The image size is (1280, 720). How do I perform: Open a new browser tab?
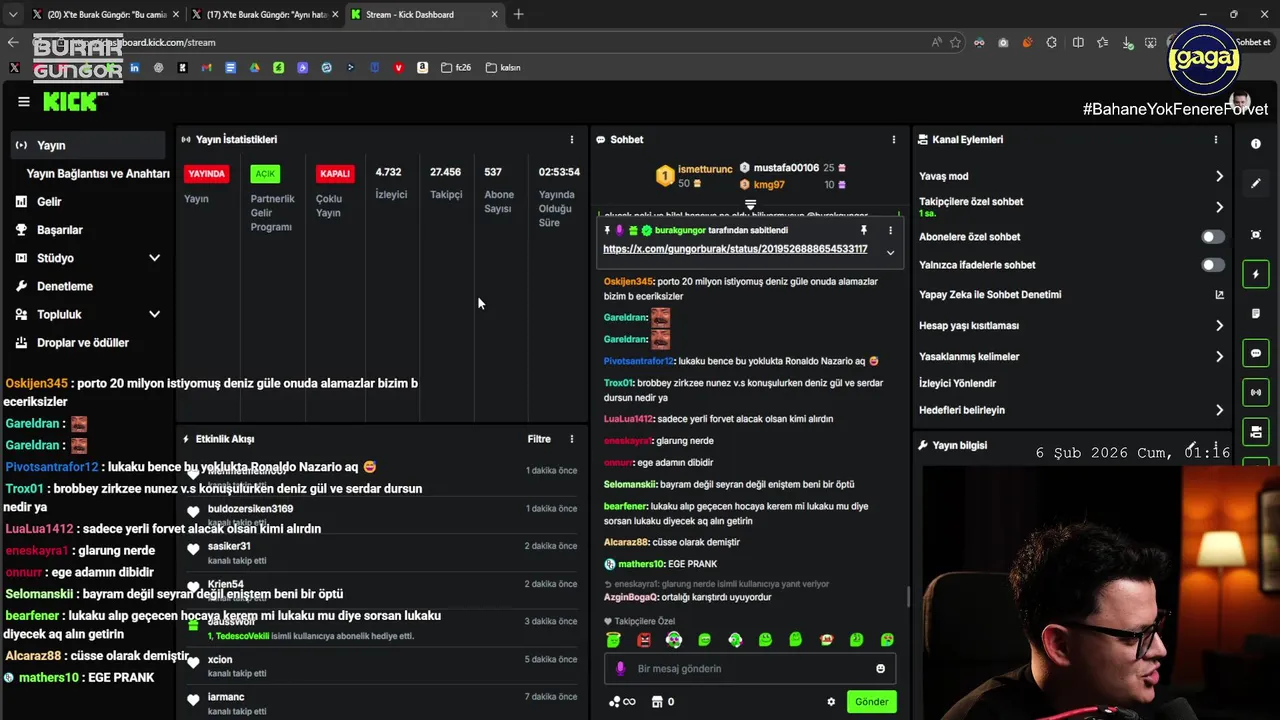point(518,14)
